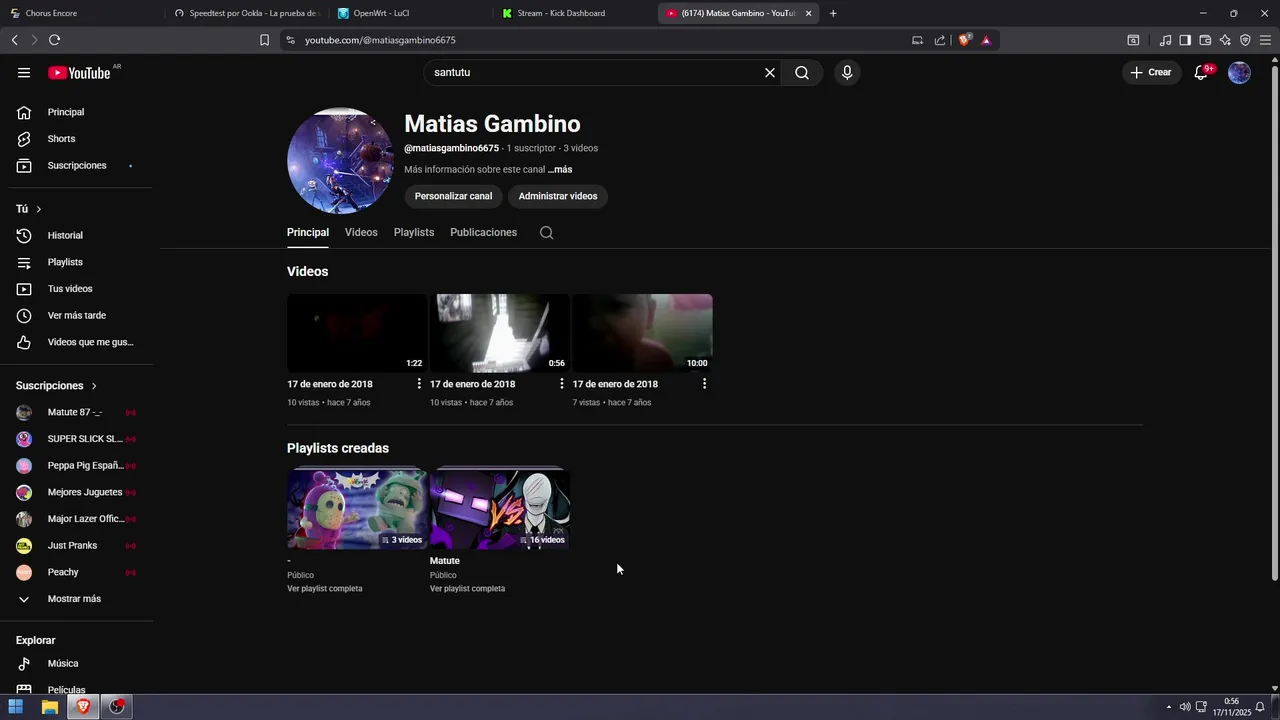Click the share icon in the address bar
The width and height of the screenshot is (1280, 720).
coord(940,40)
